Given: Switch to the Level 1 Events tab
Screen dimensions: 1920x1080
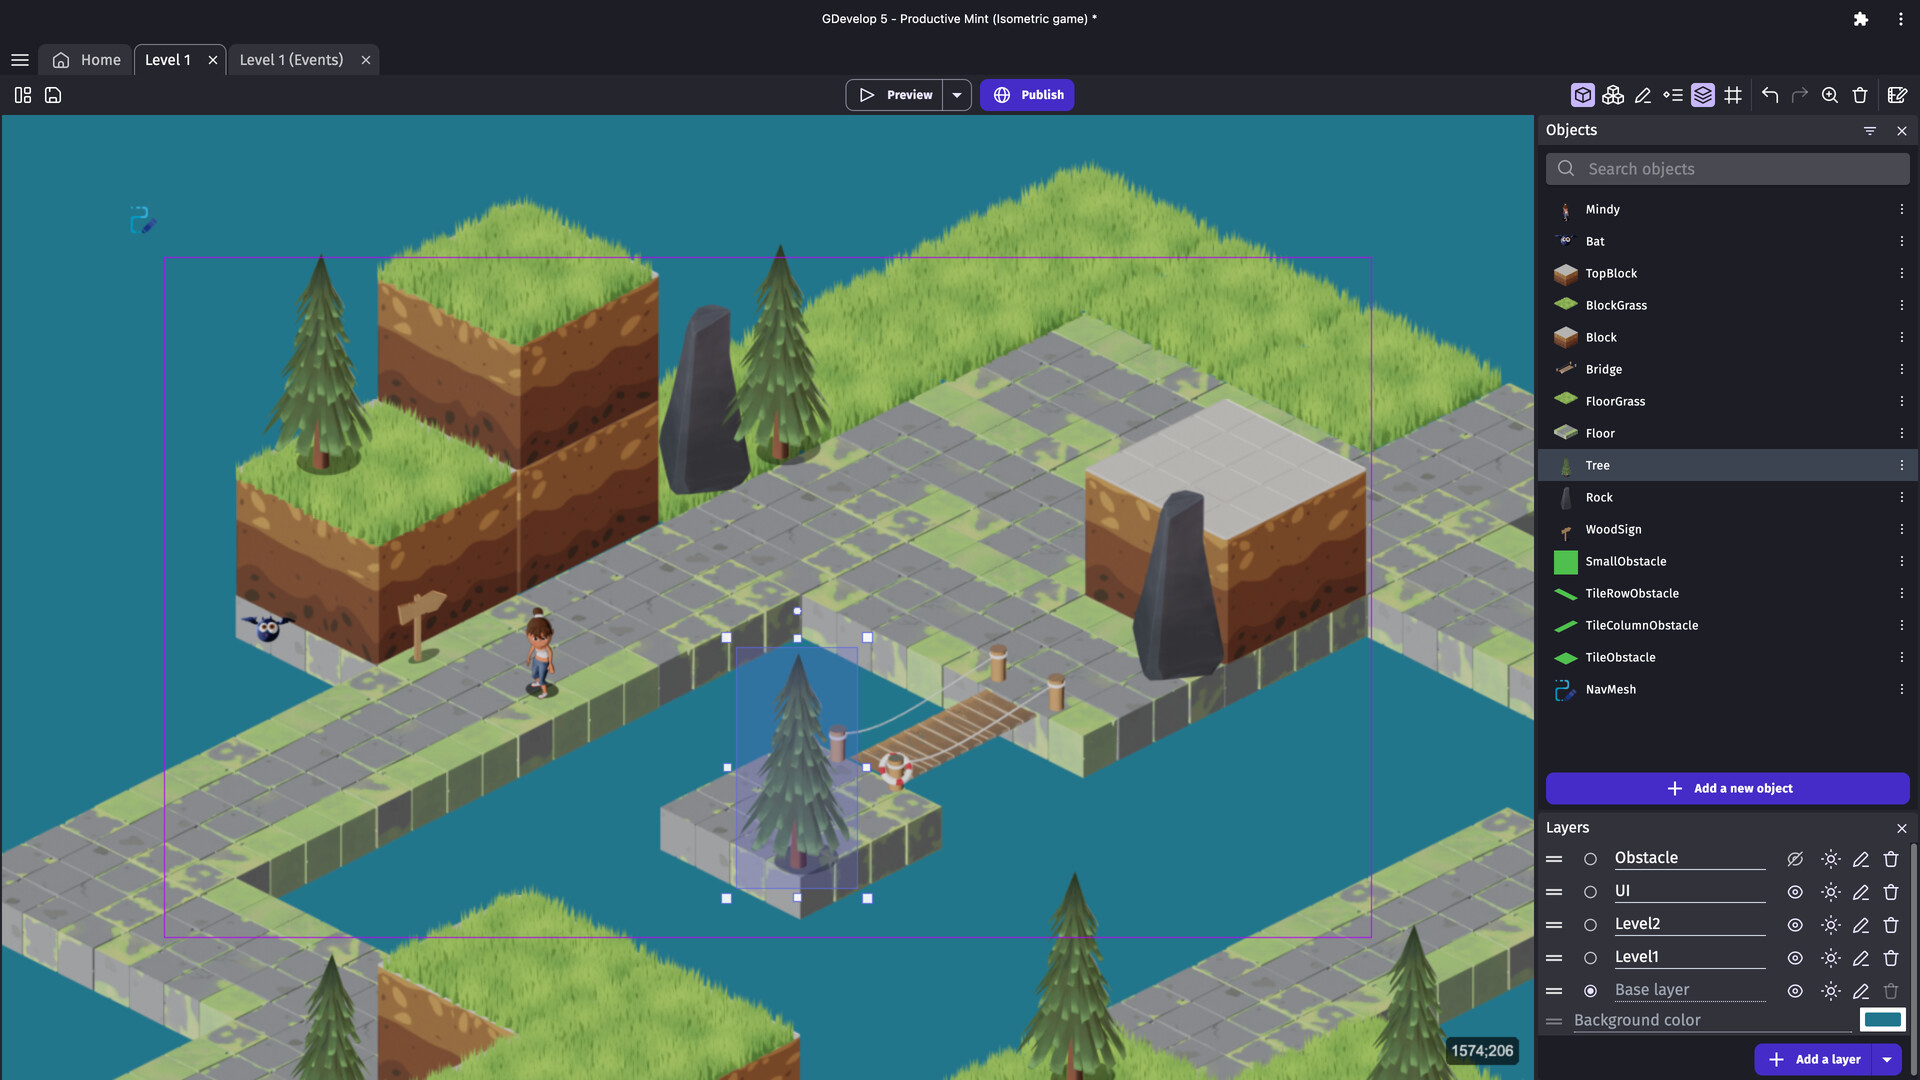Looking at the screenshot, I should (x=290, y=59).
